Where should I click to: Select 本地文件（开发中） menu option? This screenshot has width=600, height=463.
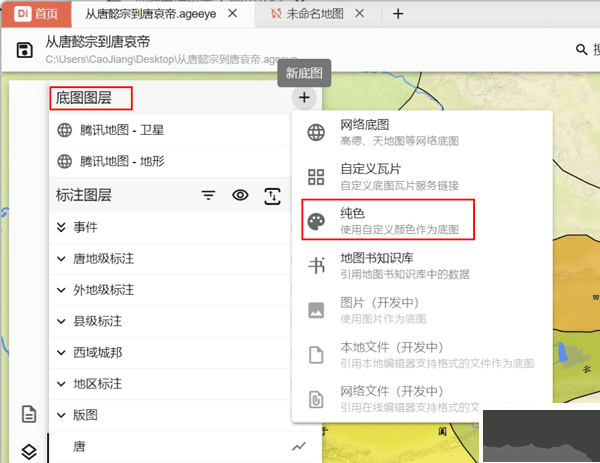(422, 355)
